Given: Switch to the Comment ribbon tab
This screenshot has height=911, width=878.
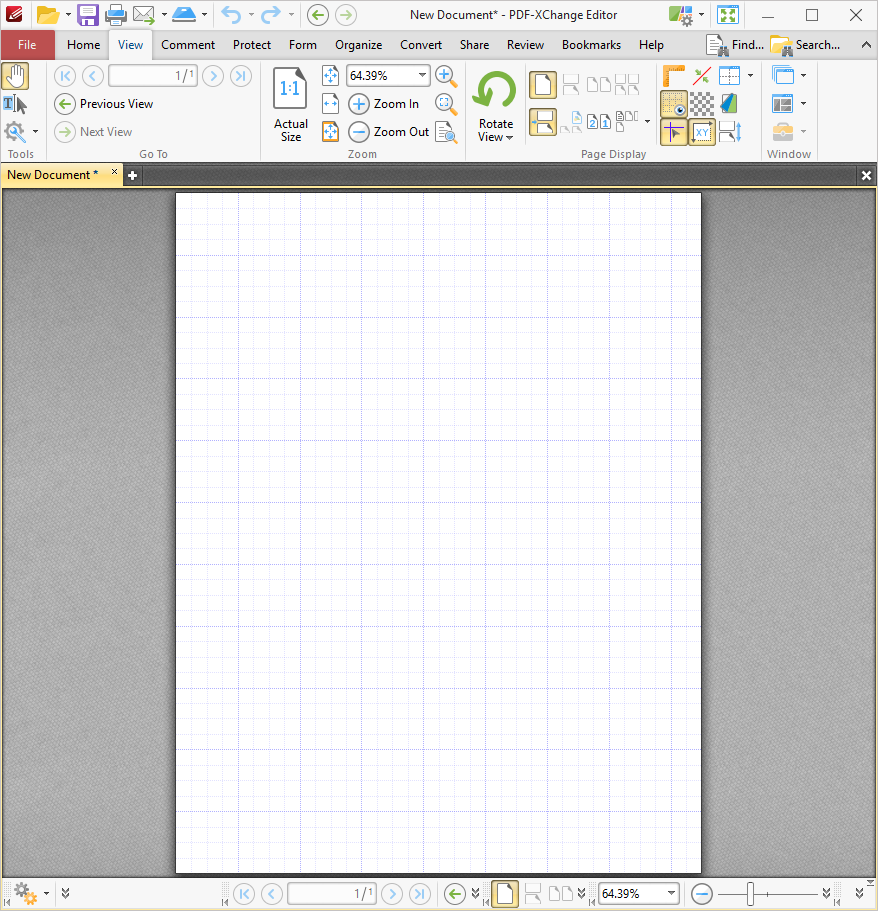Looking at the screenshot, I should [x=188, y=45].
